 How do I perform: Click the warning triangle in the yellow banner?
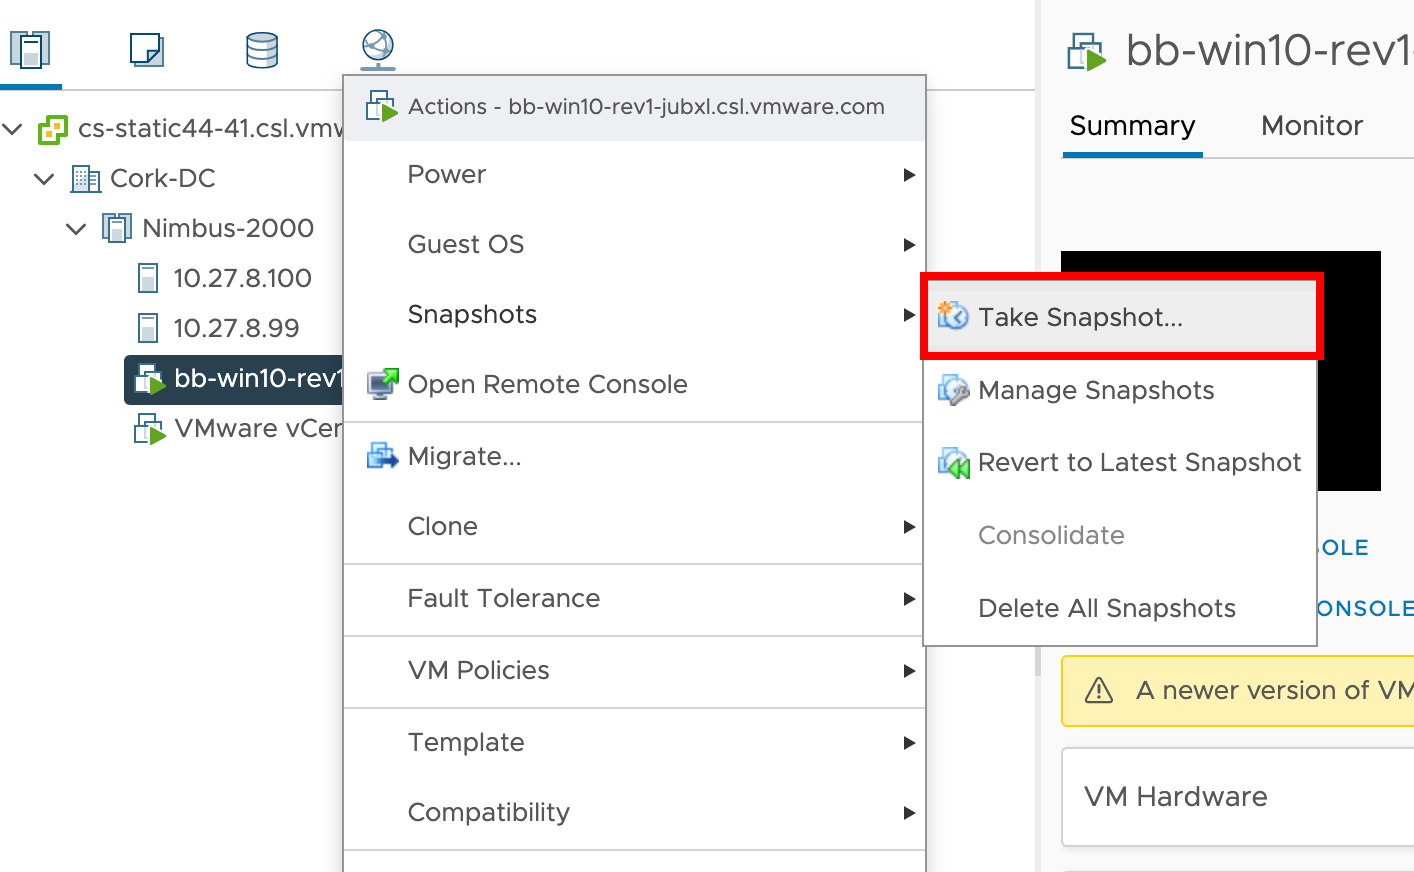click(1099, 690)
